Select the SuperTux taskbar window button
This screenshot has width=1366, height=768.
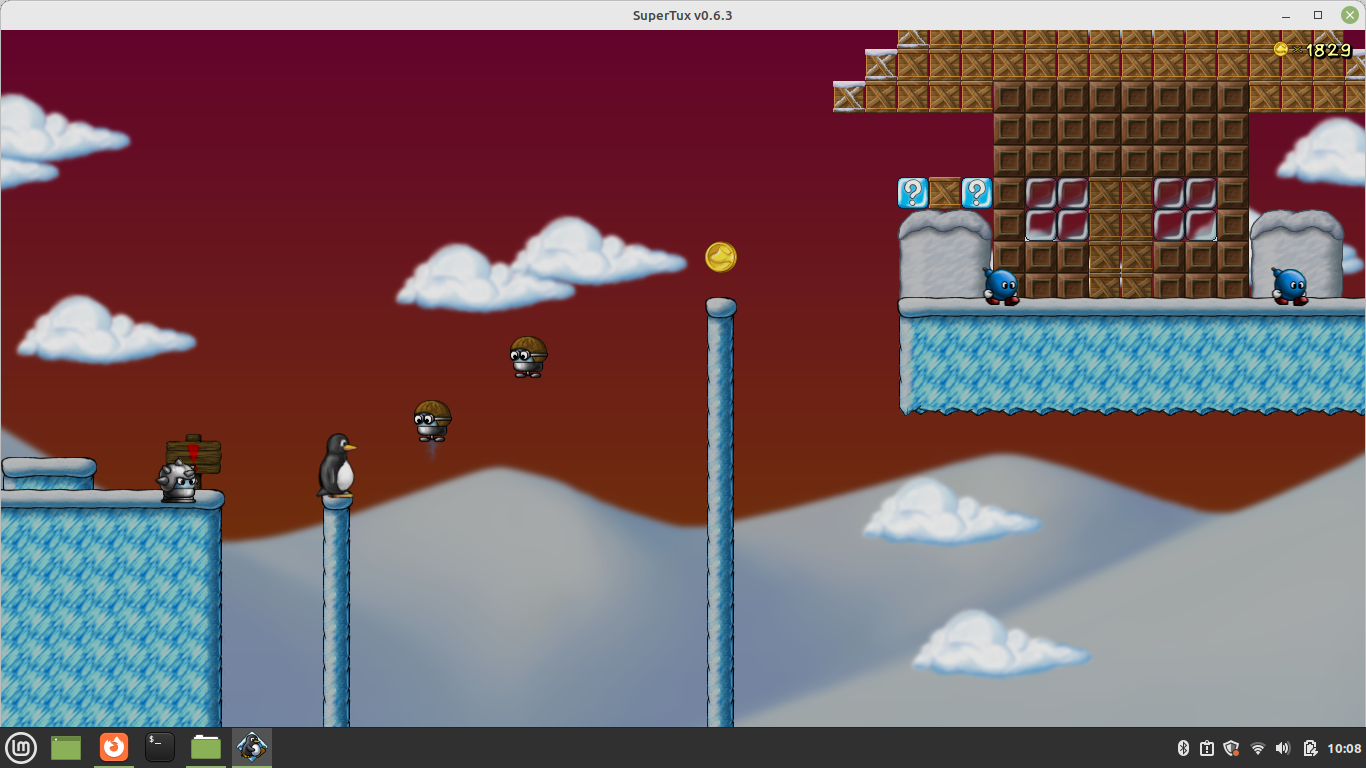pyautogui.click(x=252, y=747)
